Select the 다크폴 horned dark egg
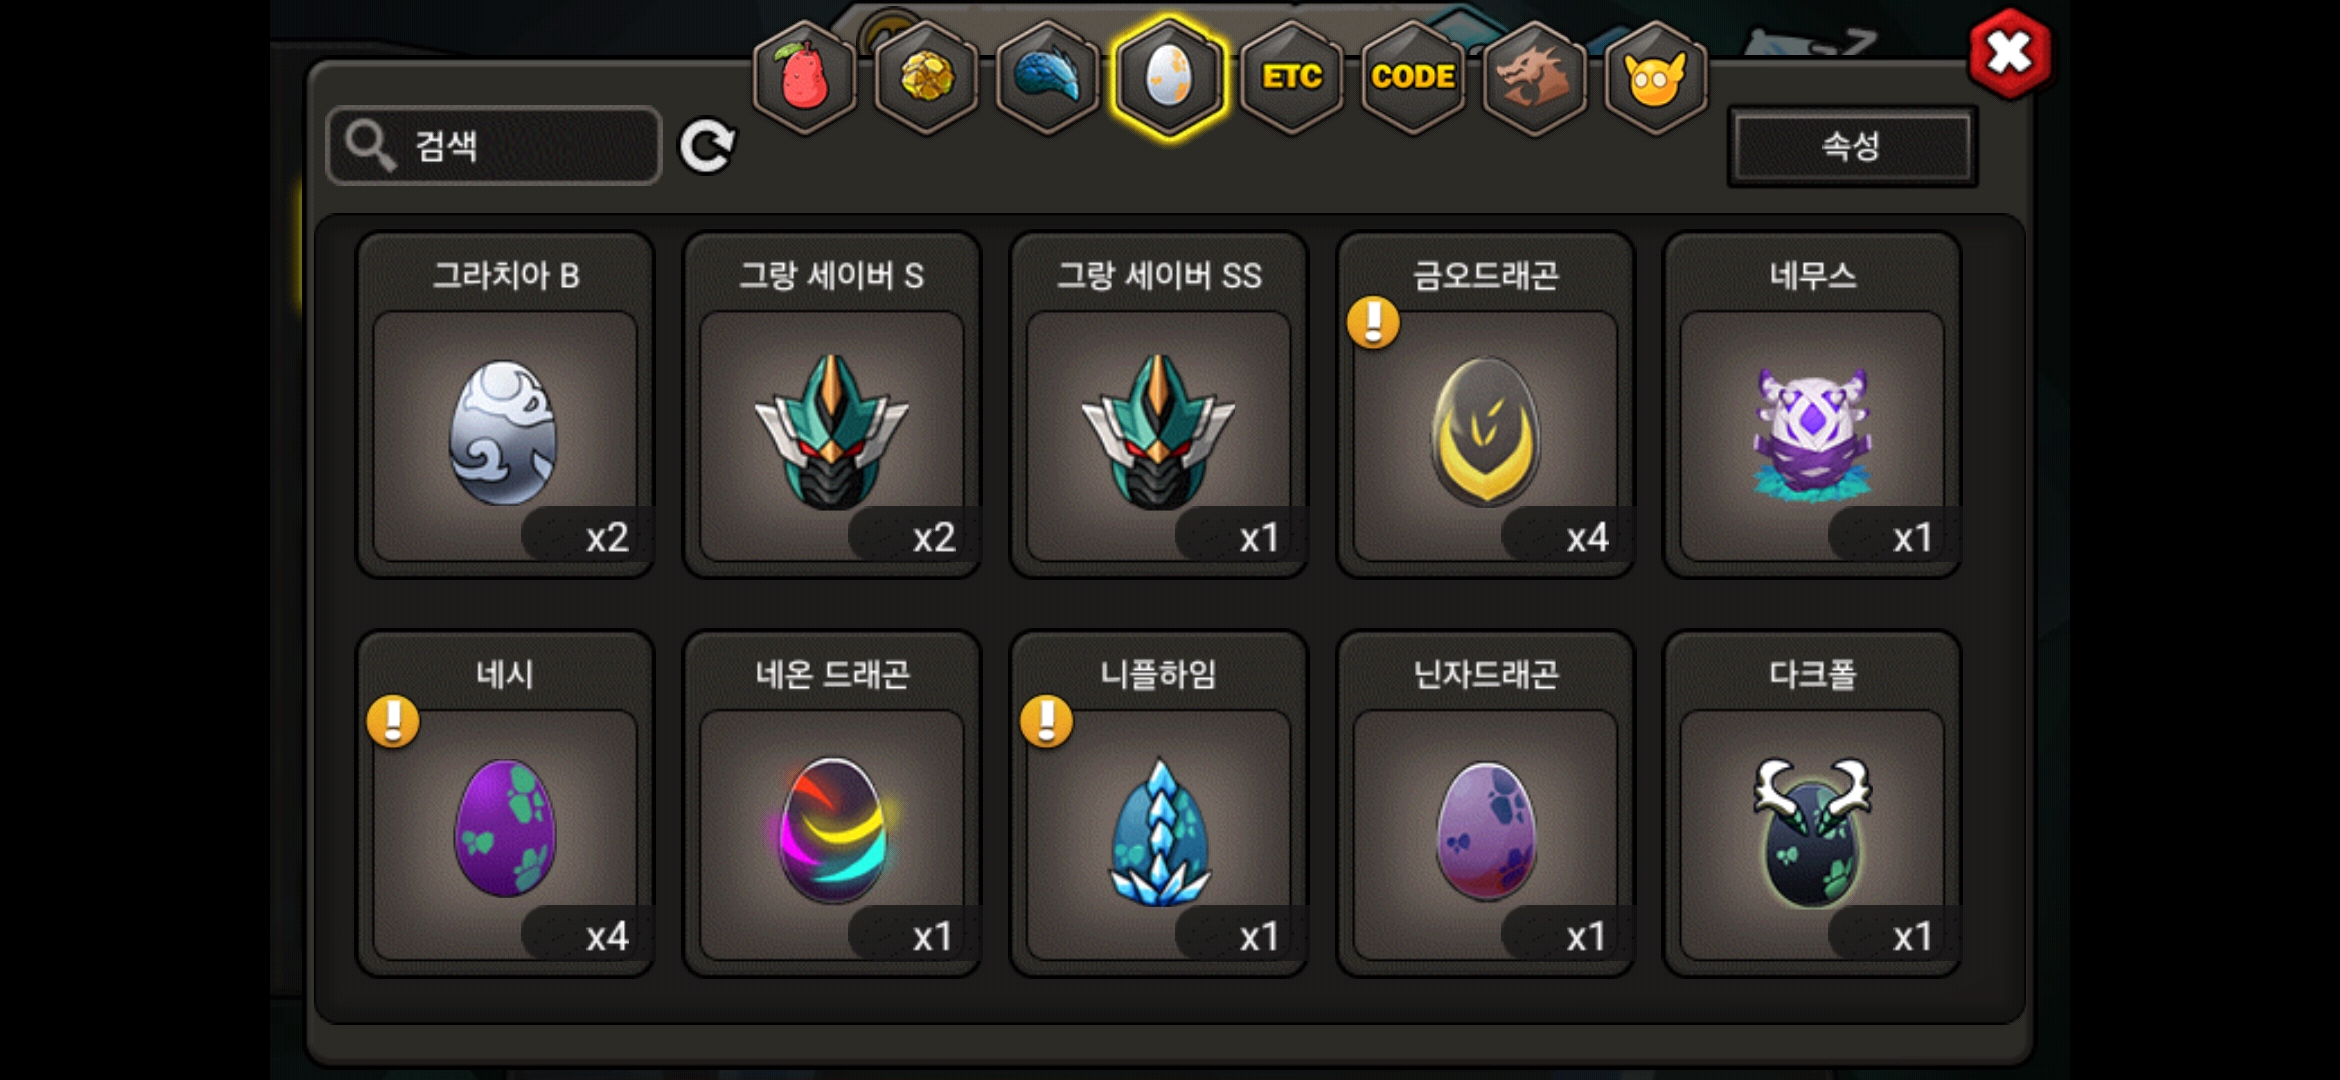 1812,803
